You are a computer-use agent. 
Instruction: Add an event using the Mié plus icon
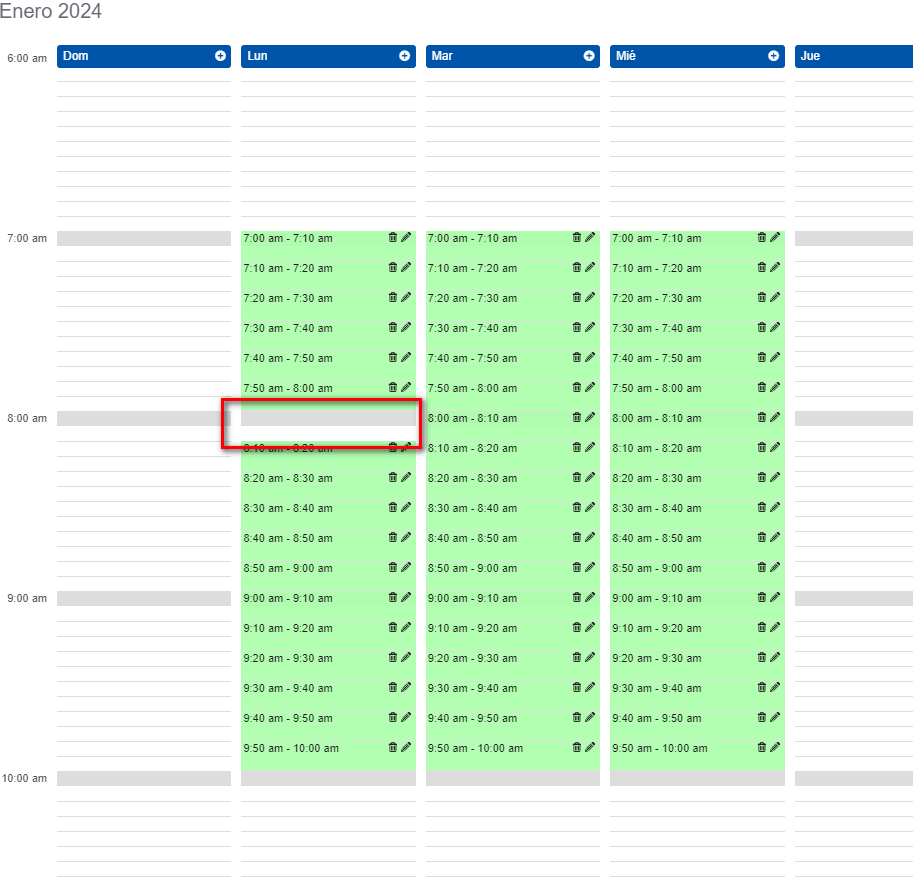point(771,56)
